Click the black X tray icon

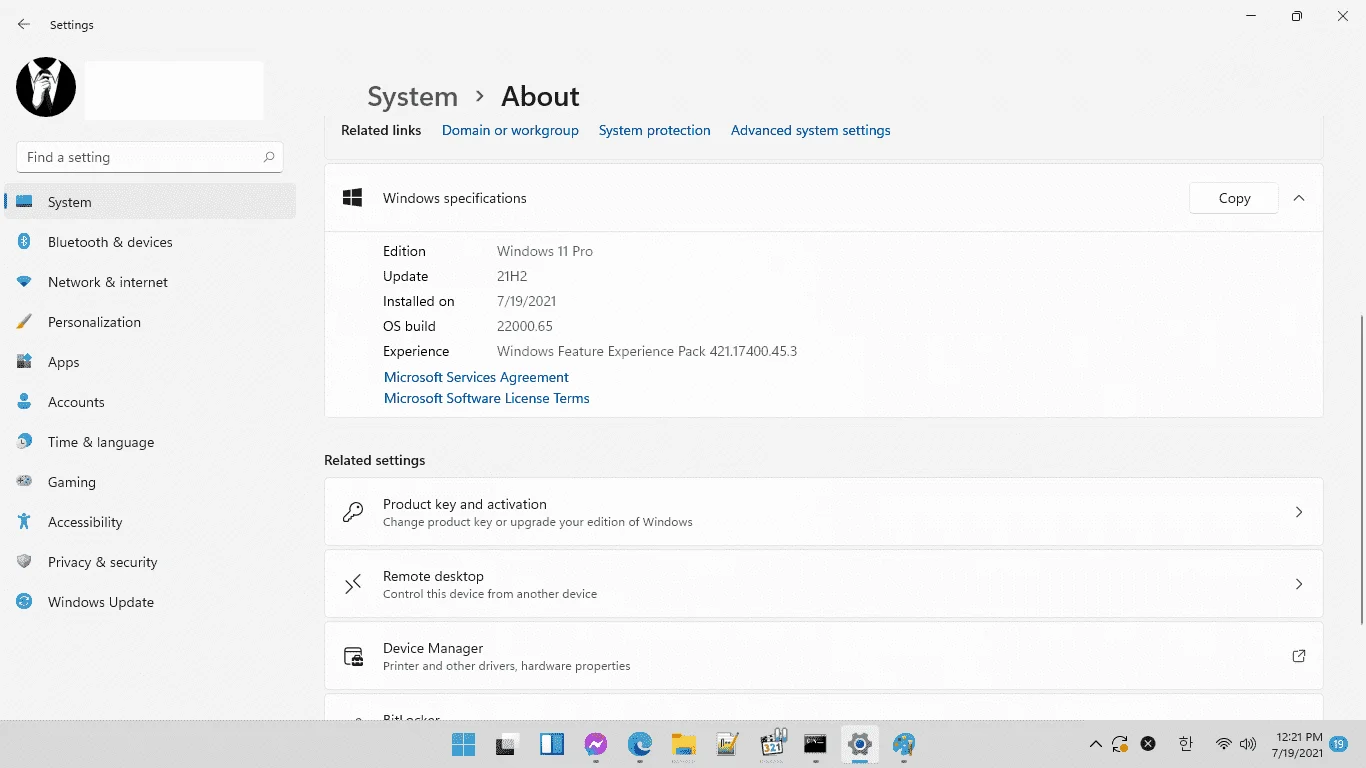(1148, 744)
